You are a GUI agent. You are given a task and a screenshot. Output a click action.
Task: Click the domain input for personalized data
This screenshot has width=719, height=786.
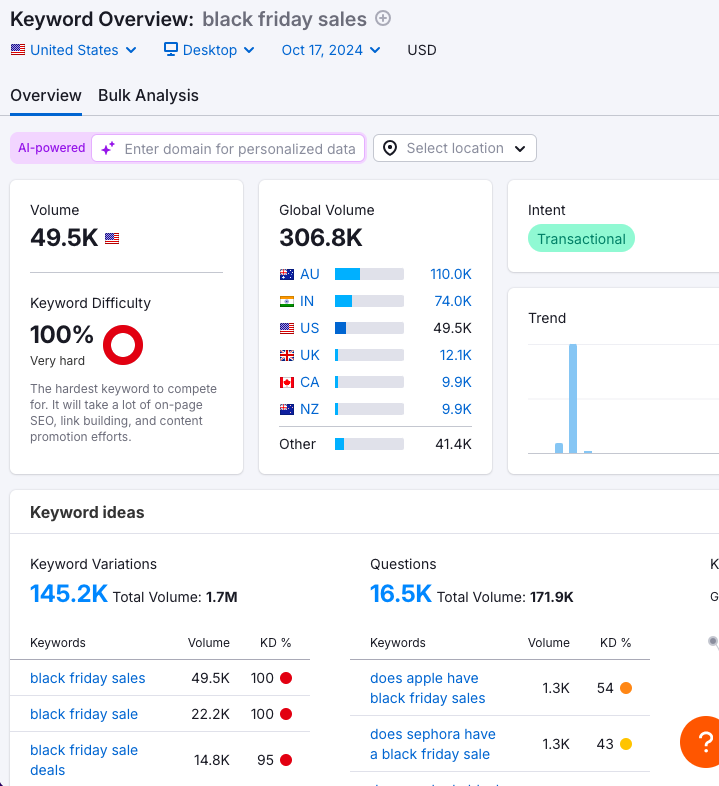coord(239,149)
